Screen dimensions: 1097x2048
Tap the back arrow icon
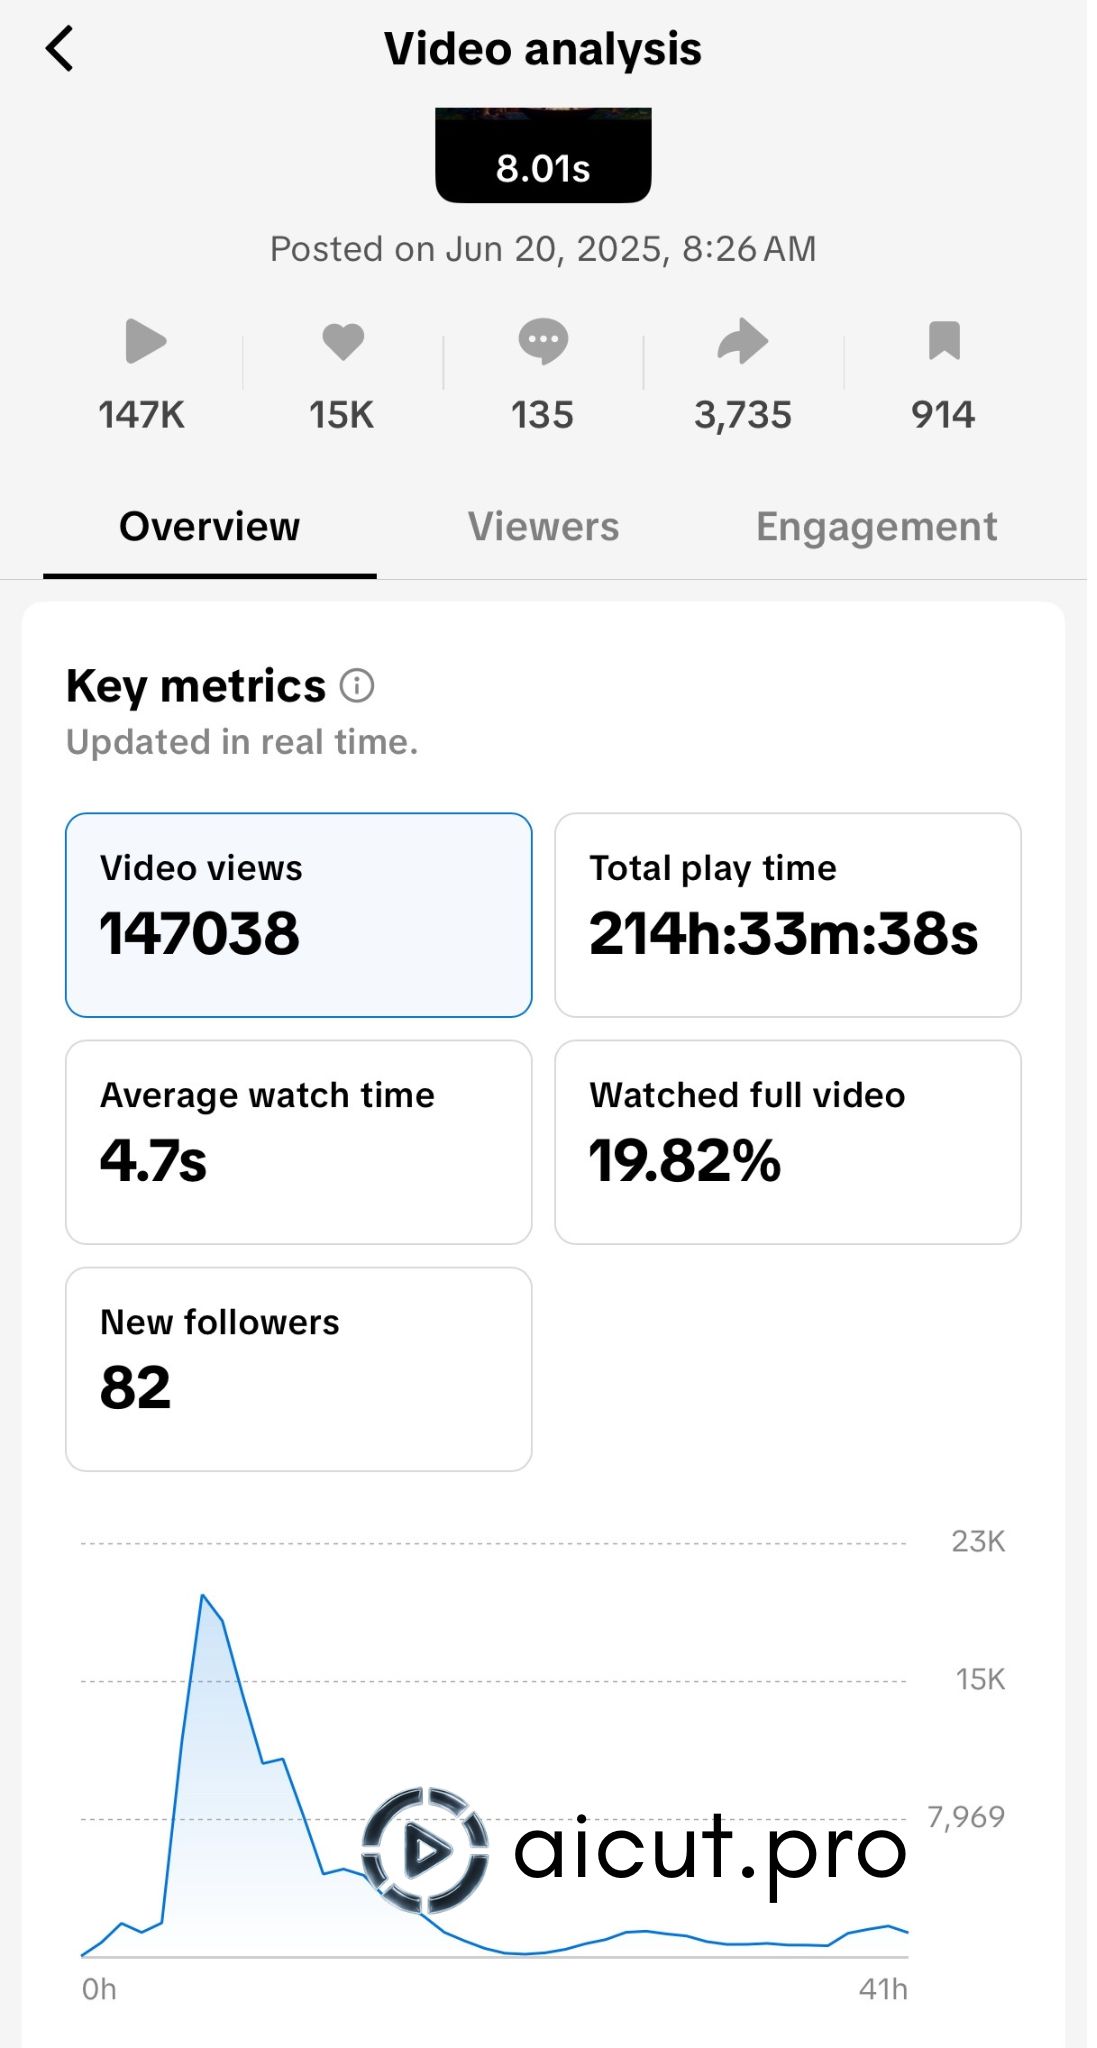click(60, 49)
